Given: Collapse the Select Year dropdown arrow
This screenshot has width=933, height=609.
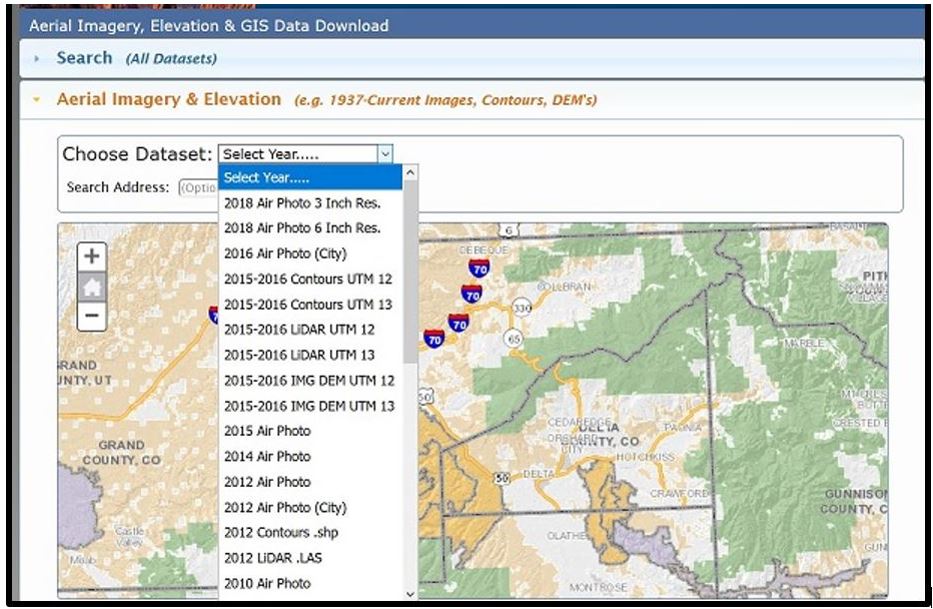Looking at the screenshot, I should pos(384,154).
